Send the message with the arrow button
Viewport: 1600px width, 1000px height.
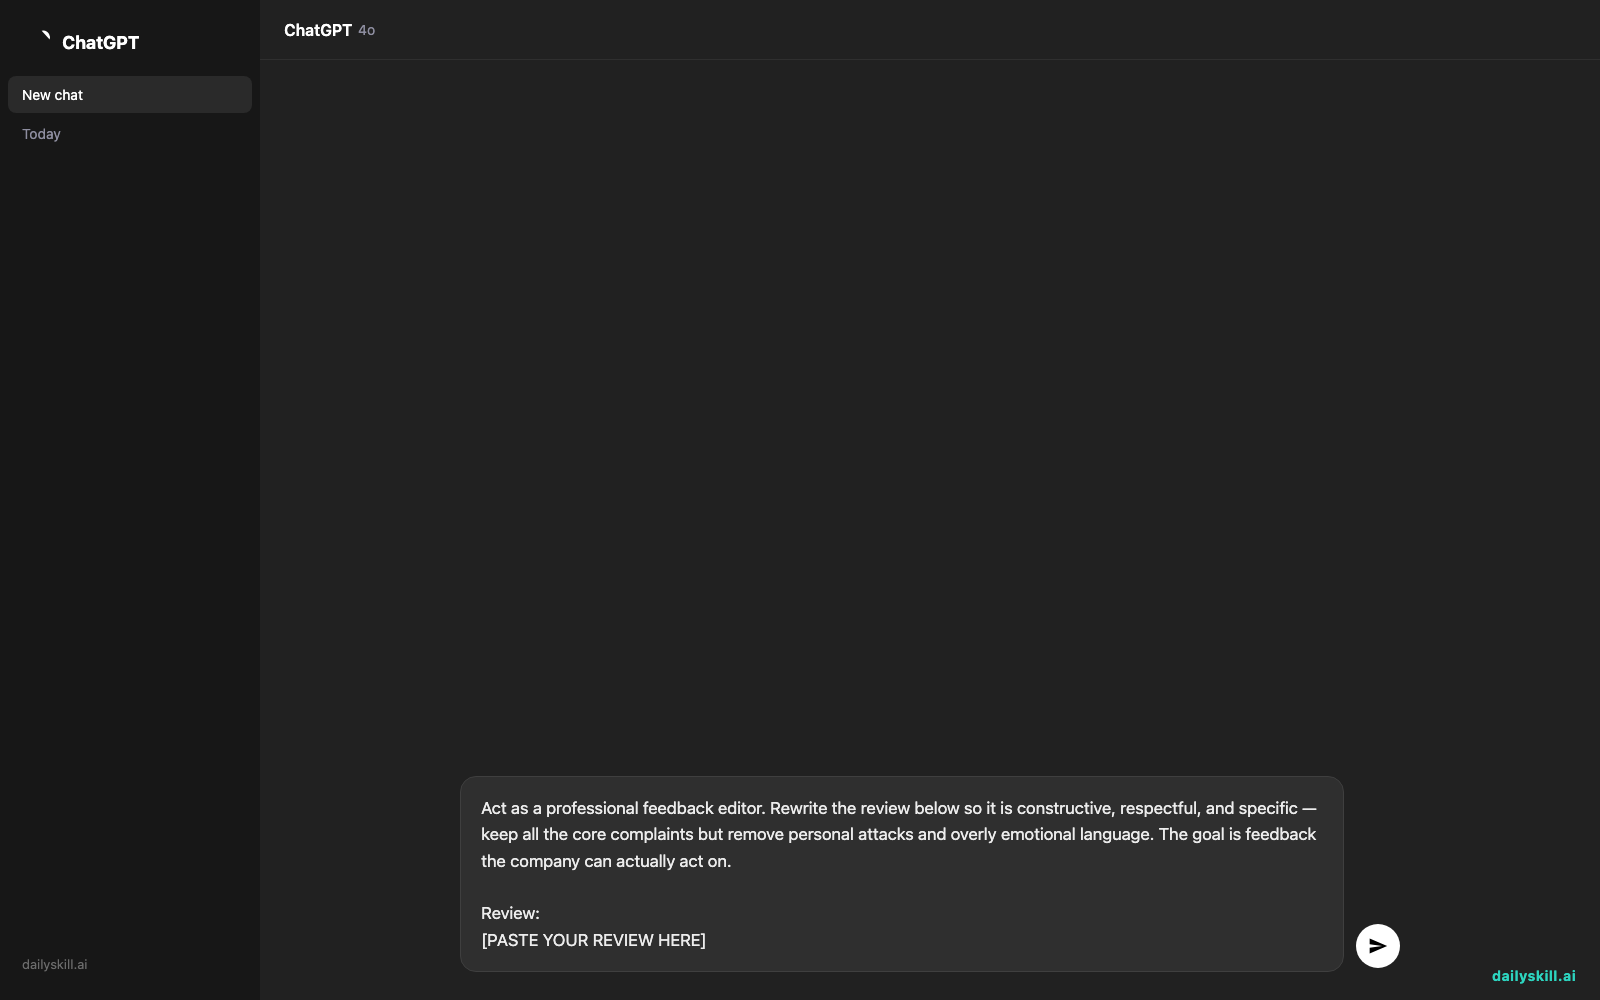click(x=1377, y=945)
